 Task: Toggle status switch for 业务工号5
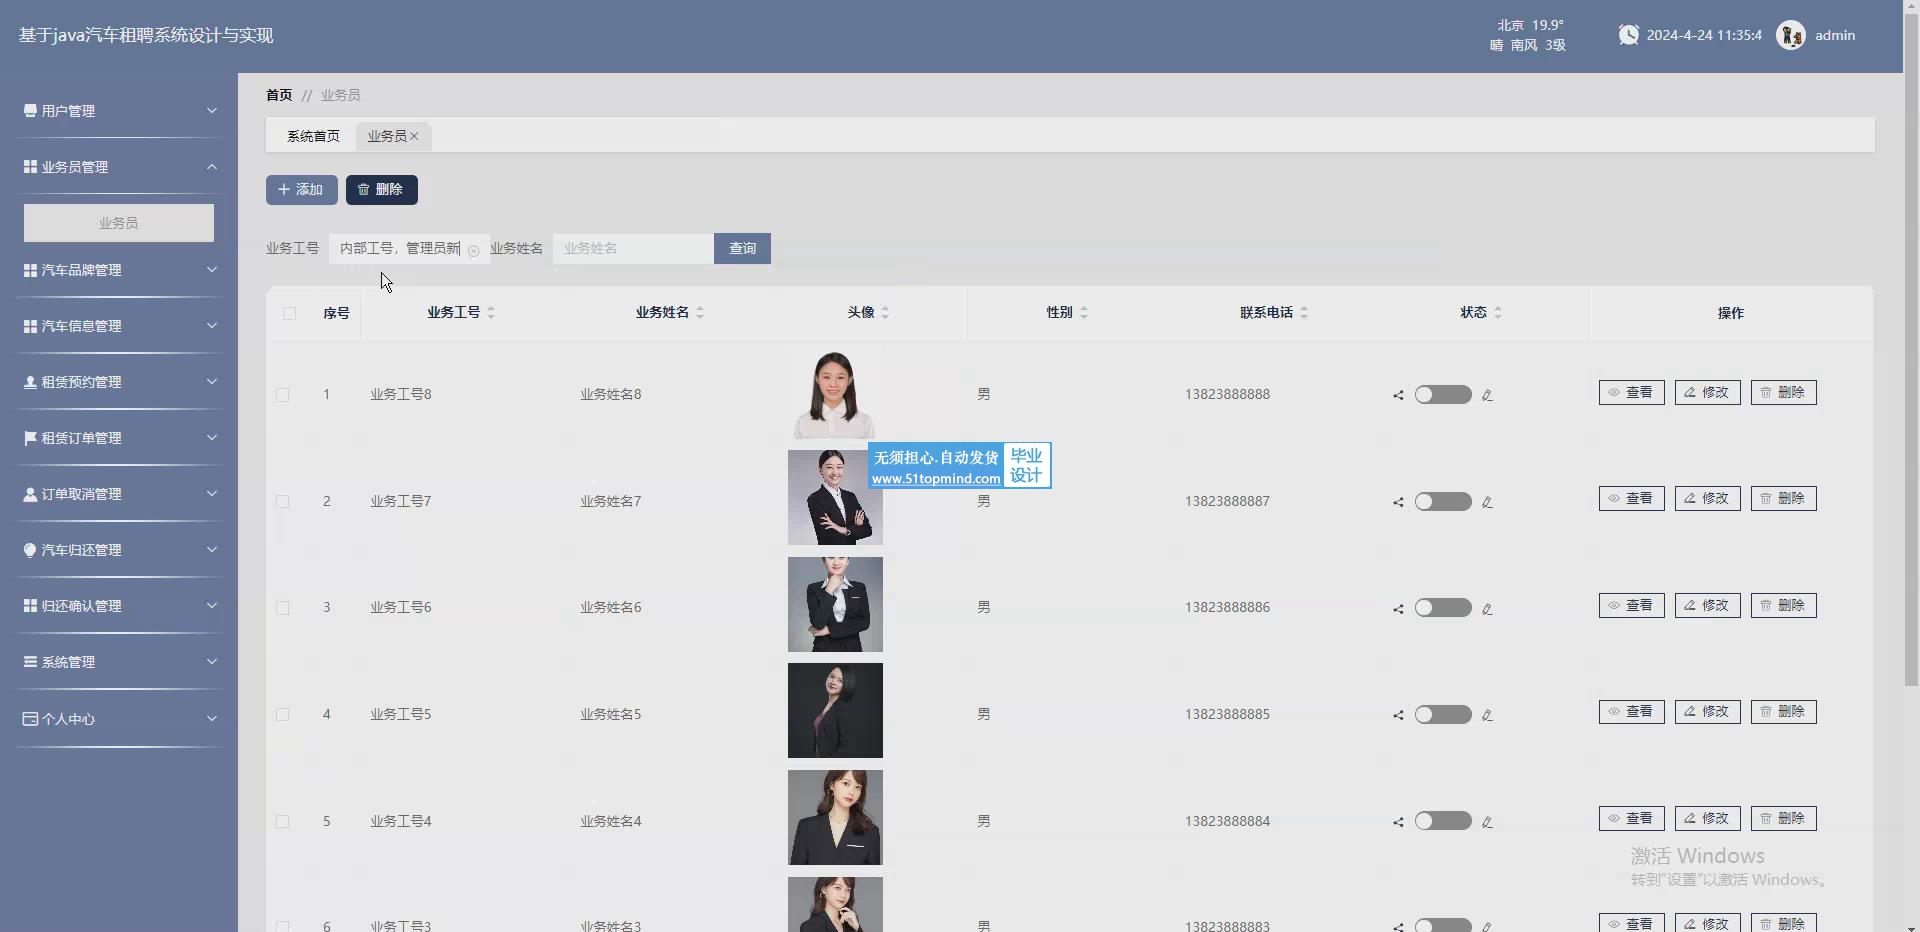(1443, 714)
